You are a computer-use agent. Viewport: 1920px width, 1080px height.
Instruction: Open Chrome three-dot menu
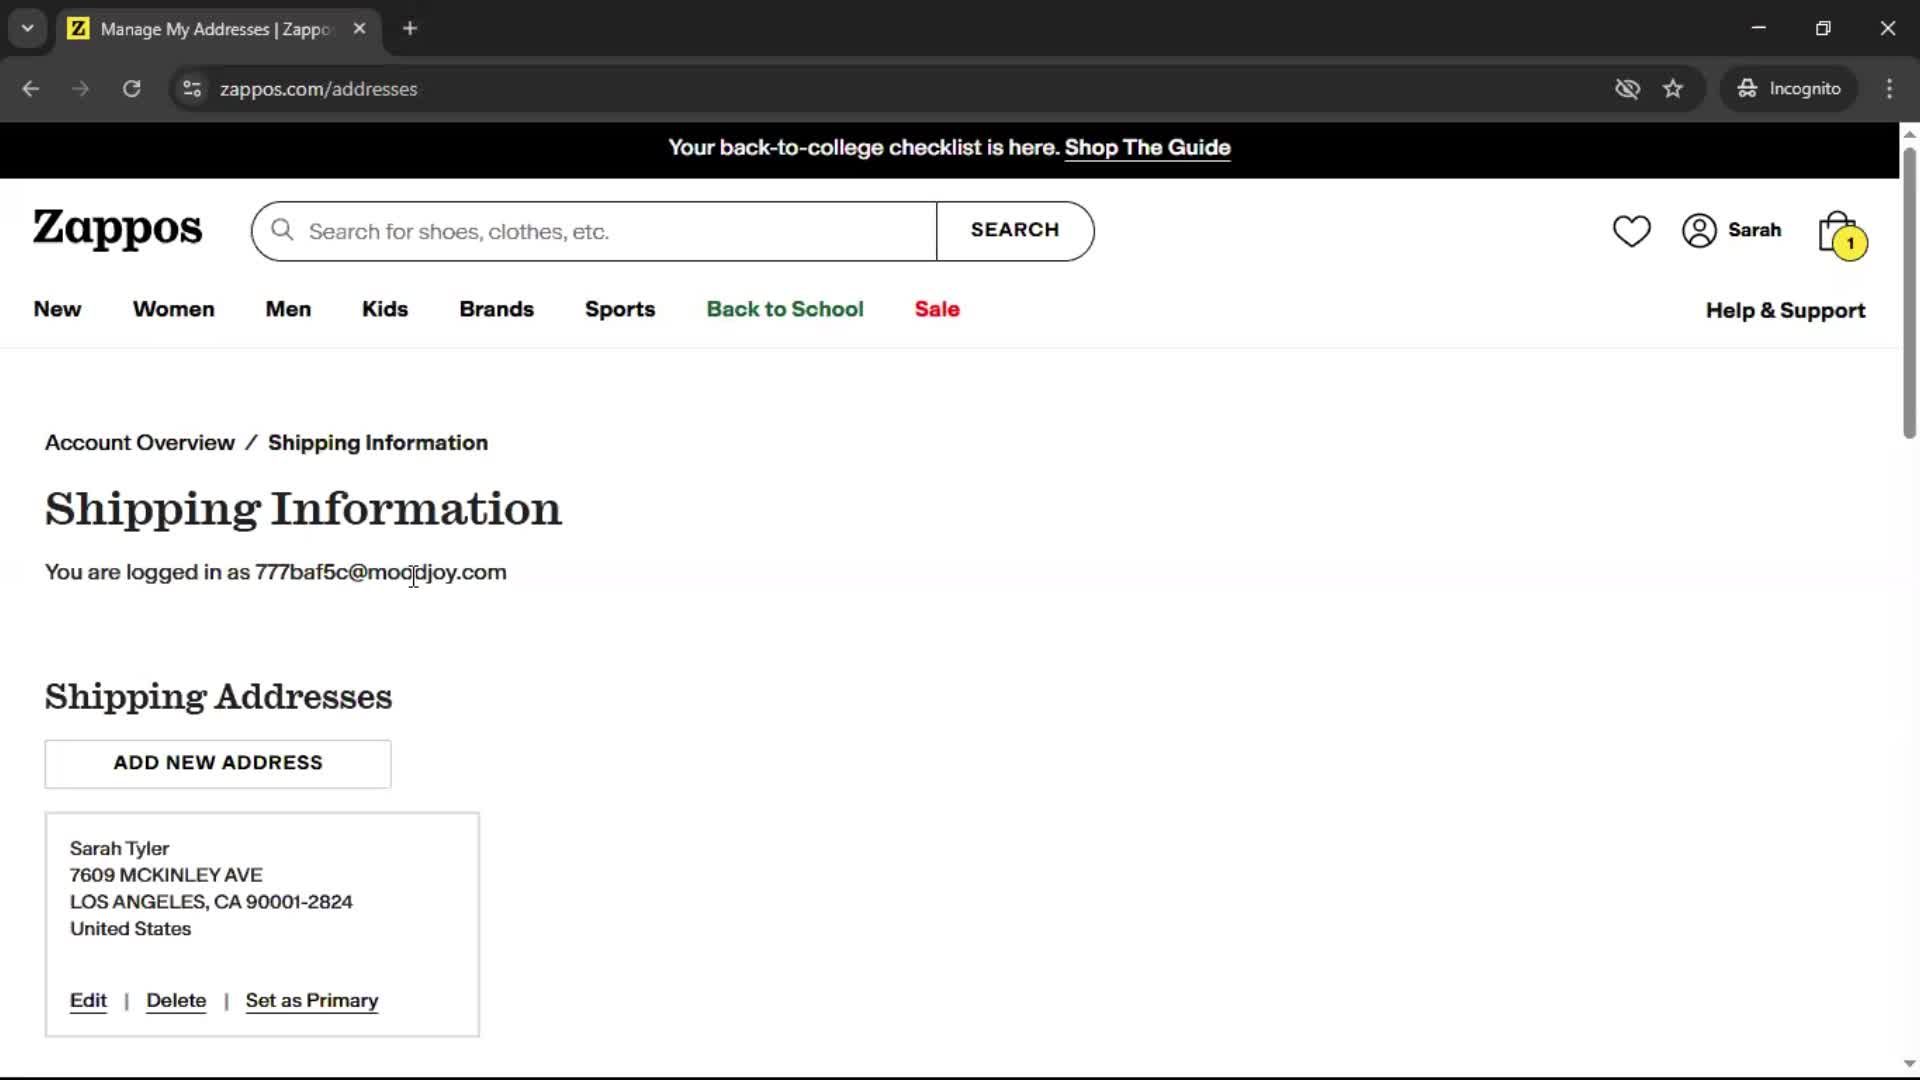(x=1889, y=89)
